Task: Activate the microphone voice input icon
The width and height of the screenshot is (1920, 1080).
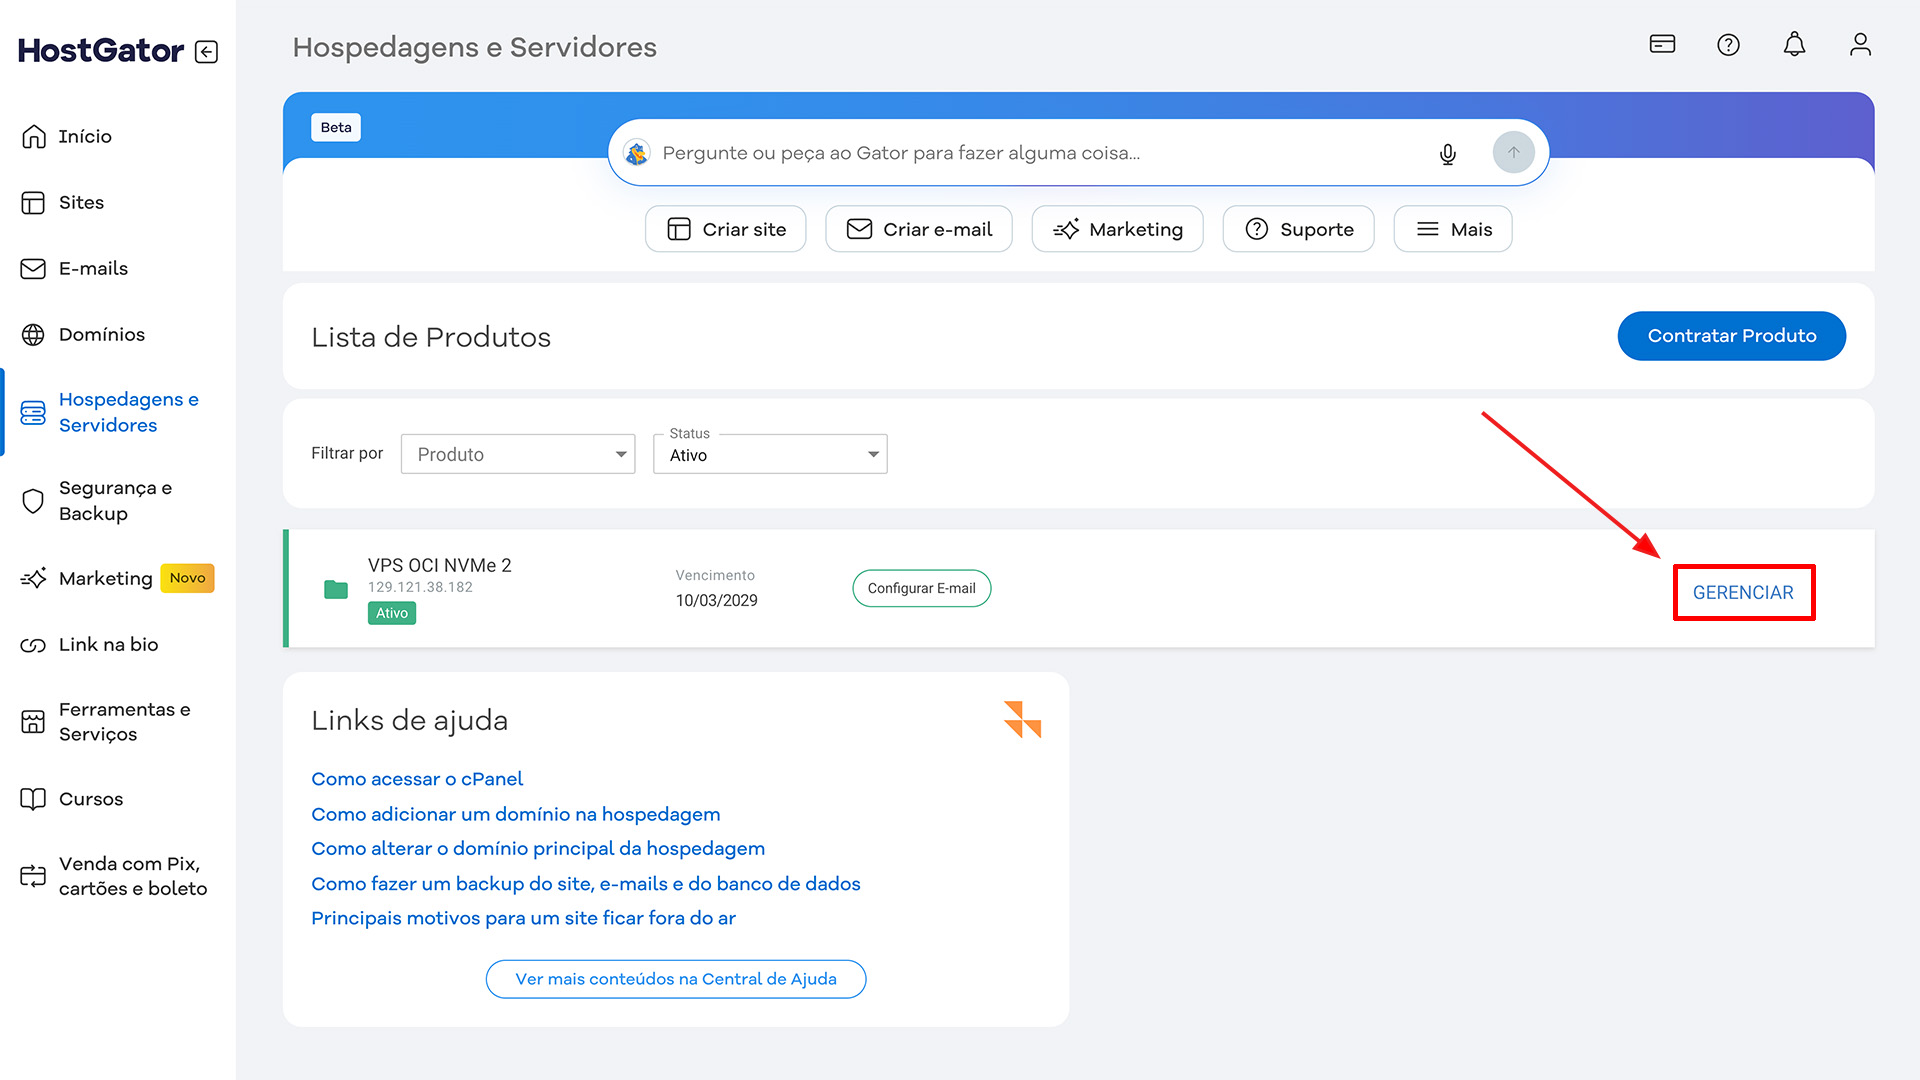Action: (x=1447, y=154)
